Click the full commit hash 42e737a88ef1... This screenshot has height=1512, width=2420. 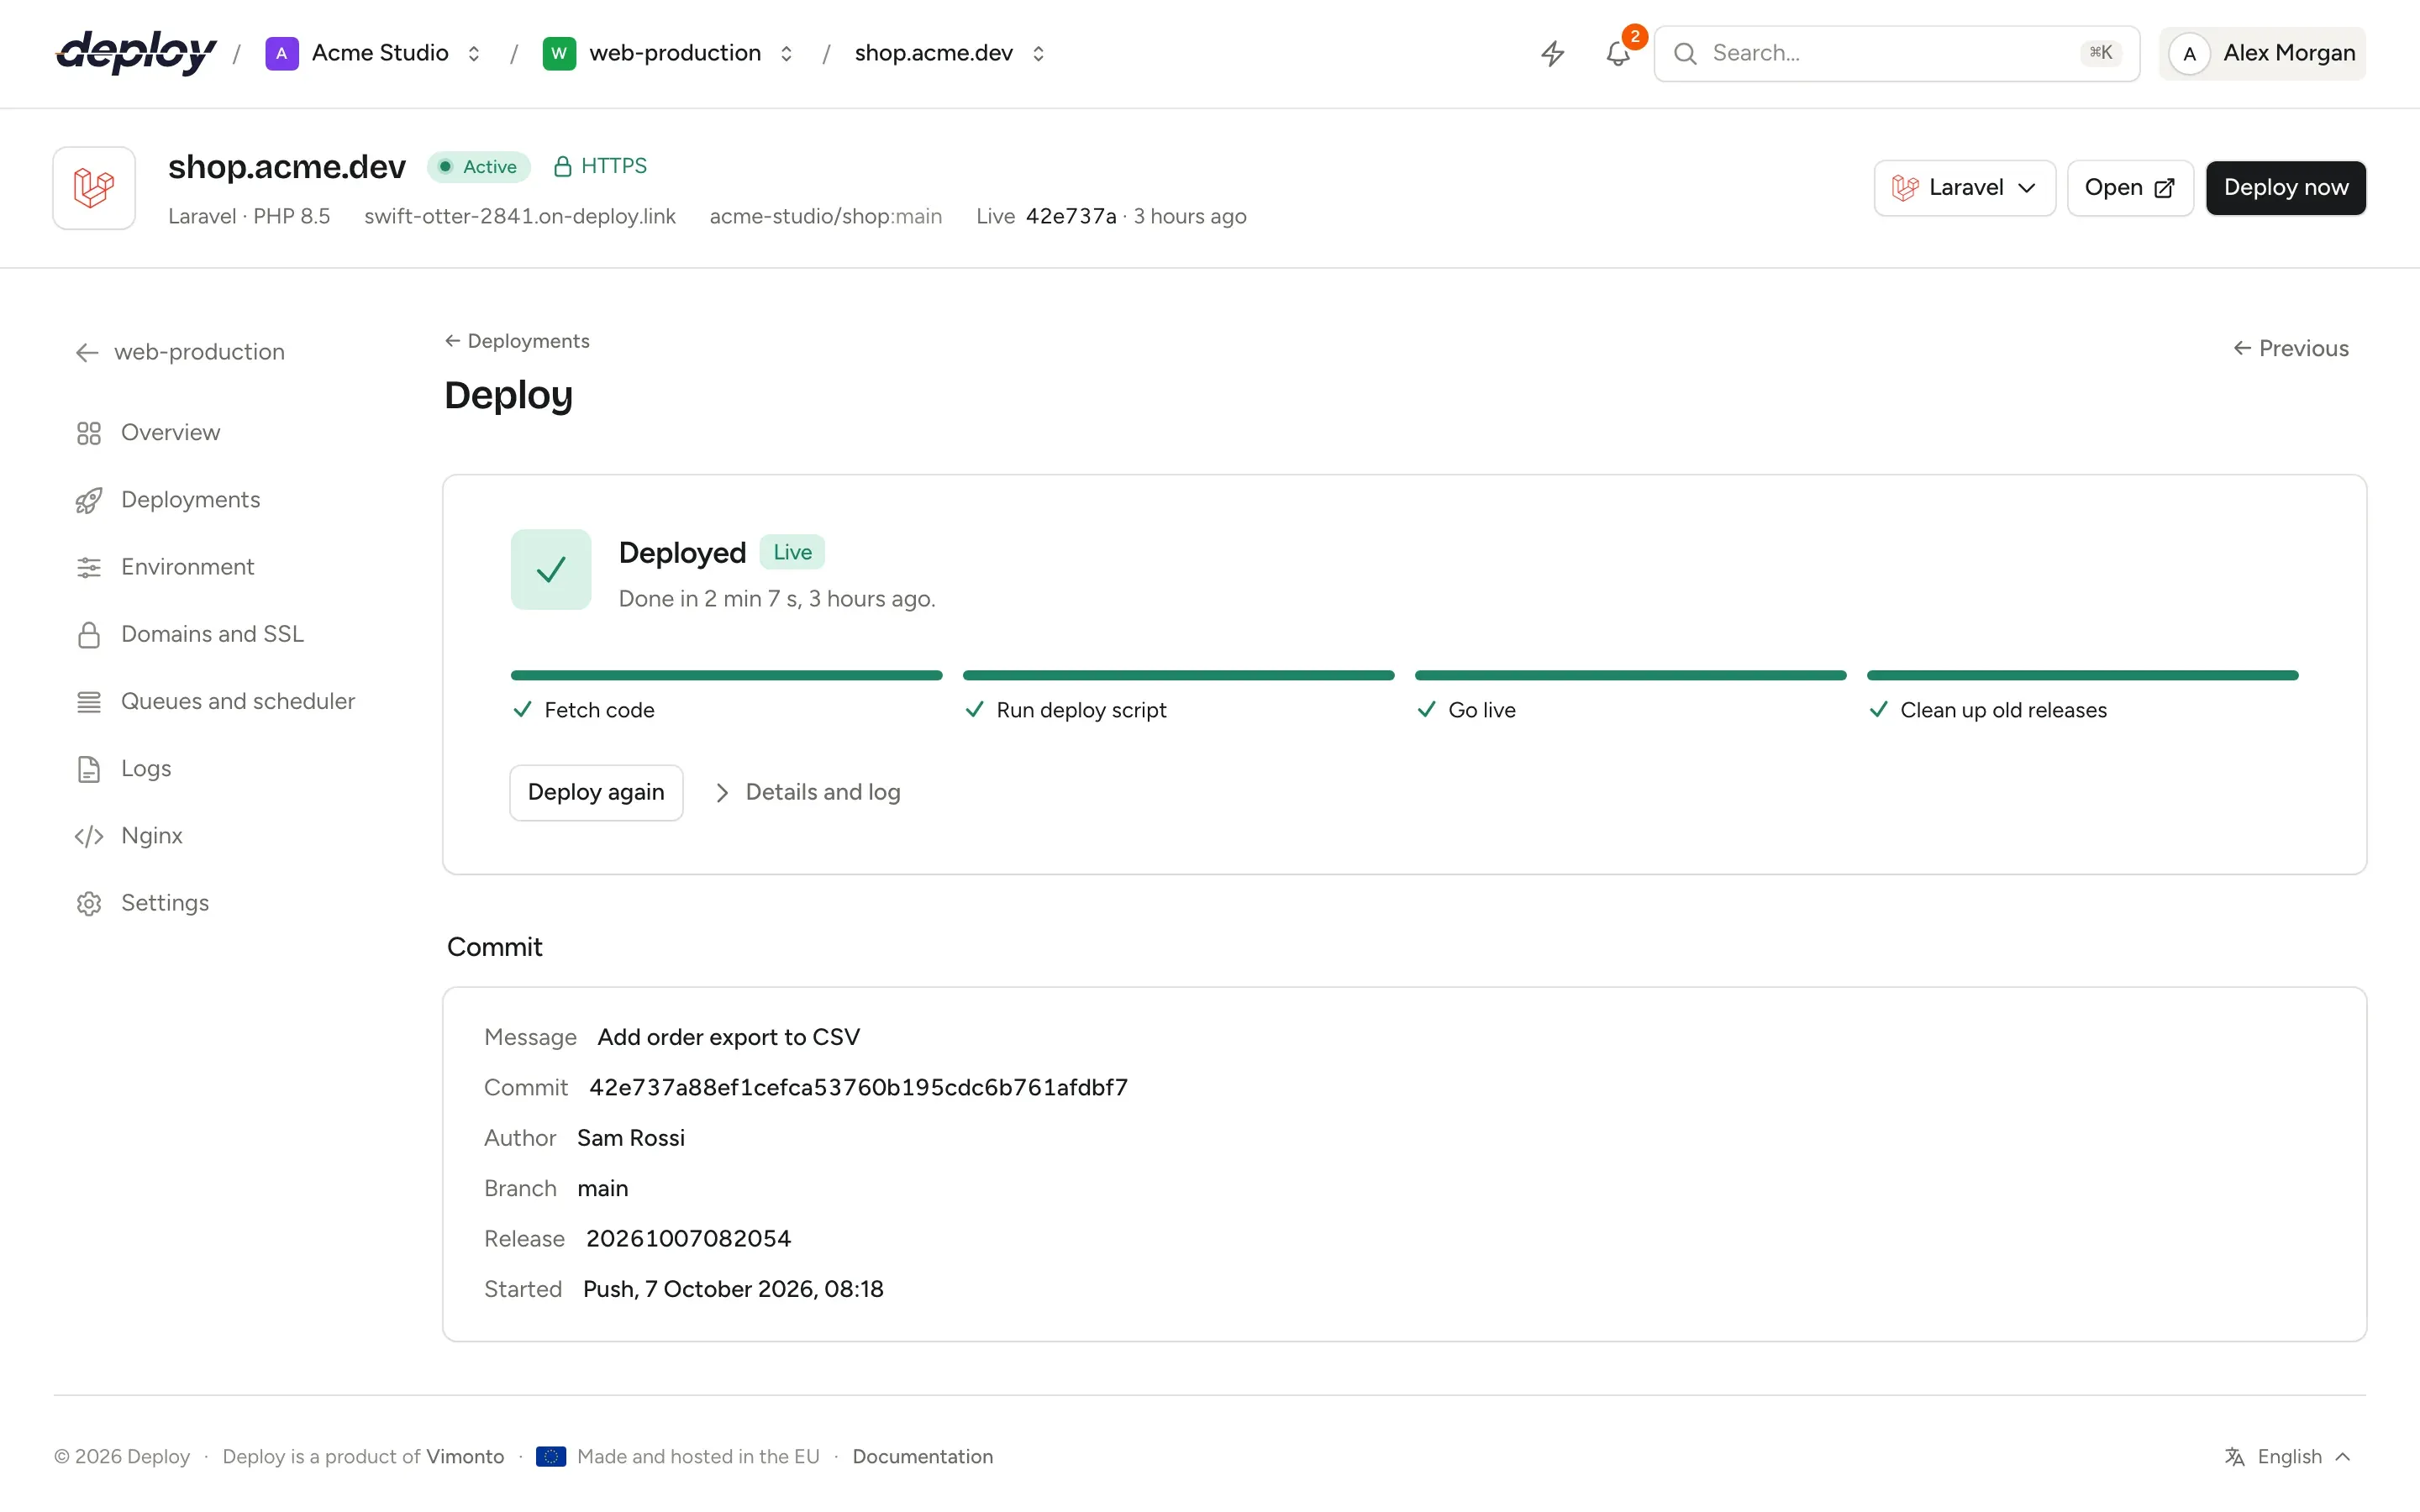click(858, 1088)
